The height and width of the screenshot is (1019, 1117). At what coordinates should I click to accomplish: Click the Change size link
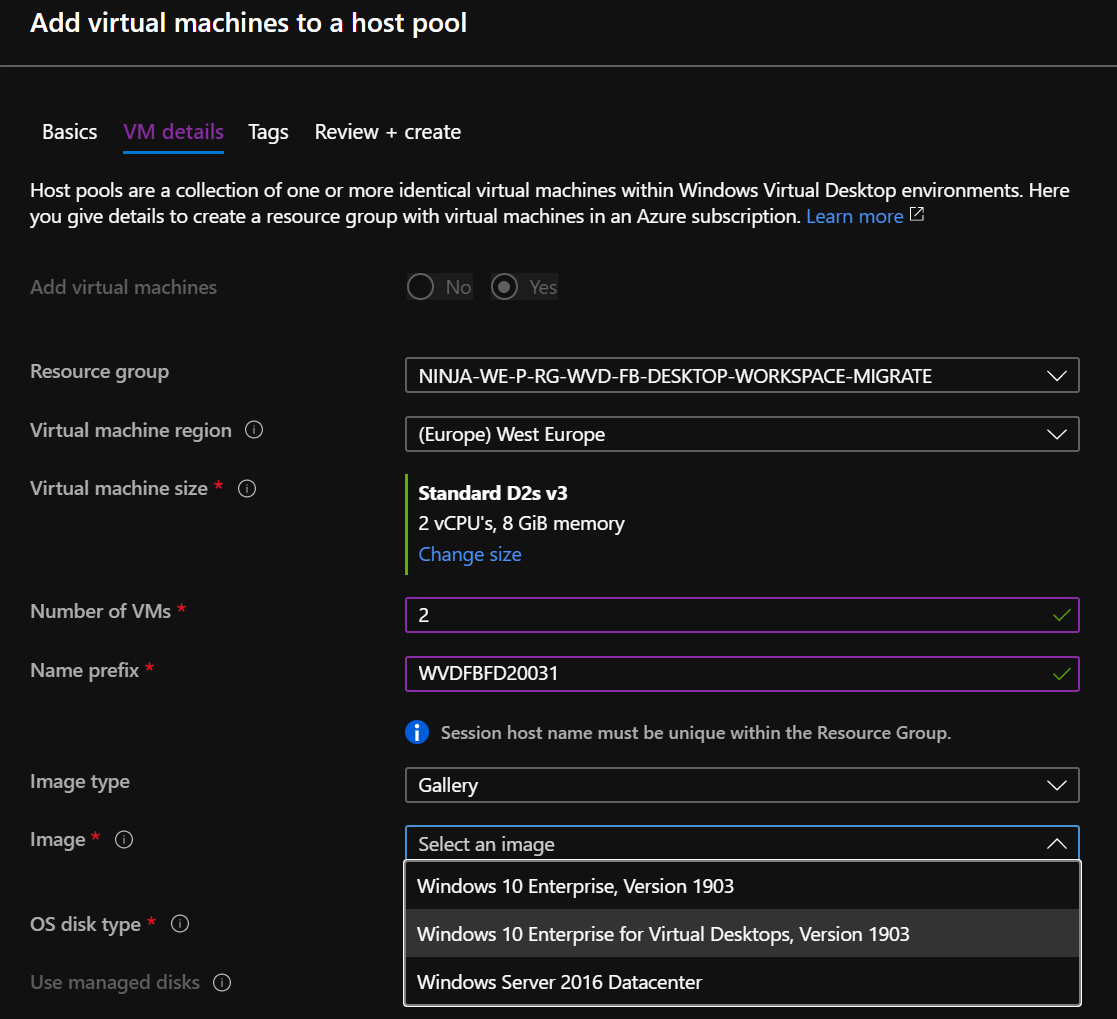coord(469,554)
